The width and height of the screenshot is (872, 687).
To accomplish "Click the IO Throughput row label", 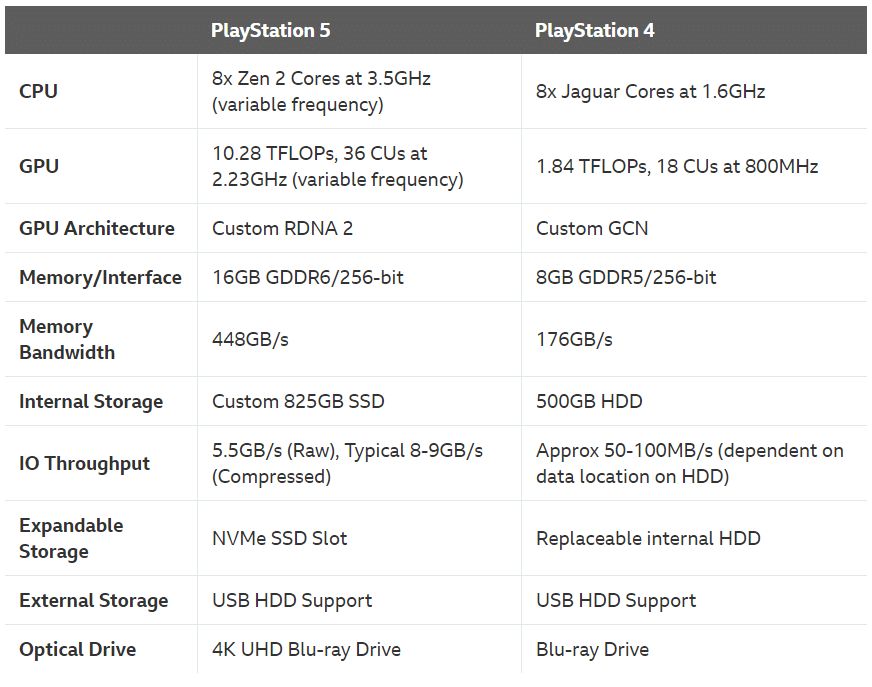I will tap(84, 463).
